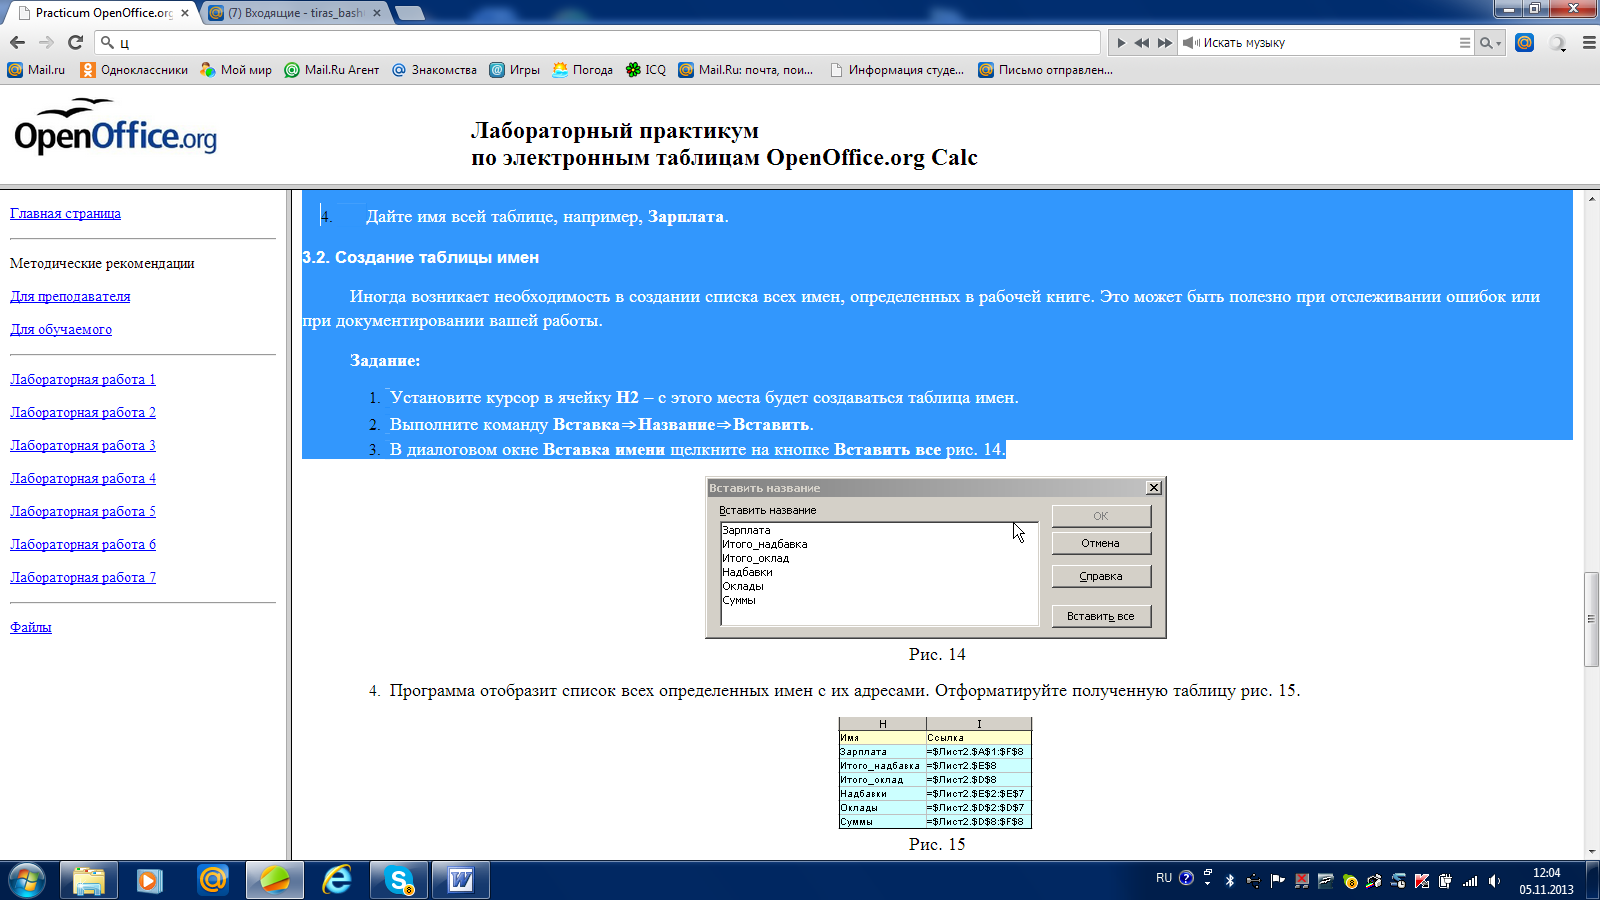Open the 'Письмо отправлен...' bookmark
The width and height of the screenshot is (1600, 900).
click(x=1045, y=70)
